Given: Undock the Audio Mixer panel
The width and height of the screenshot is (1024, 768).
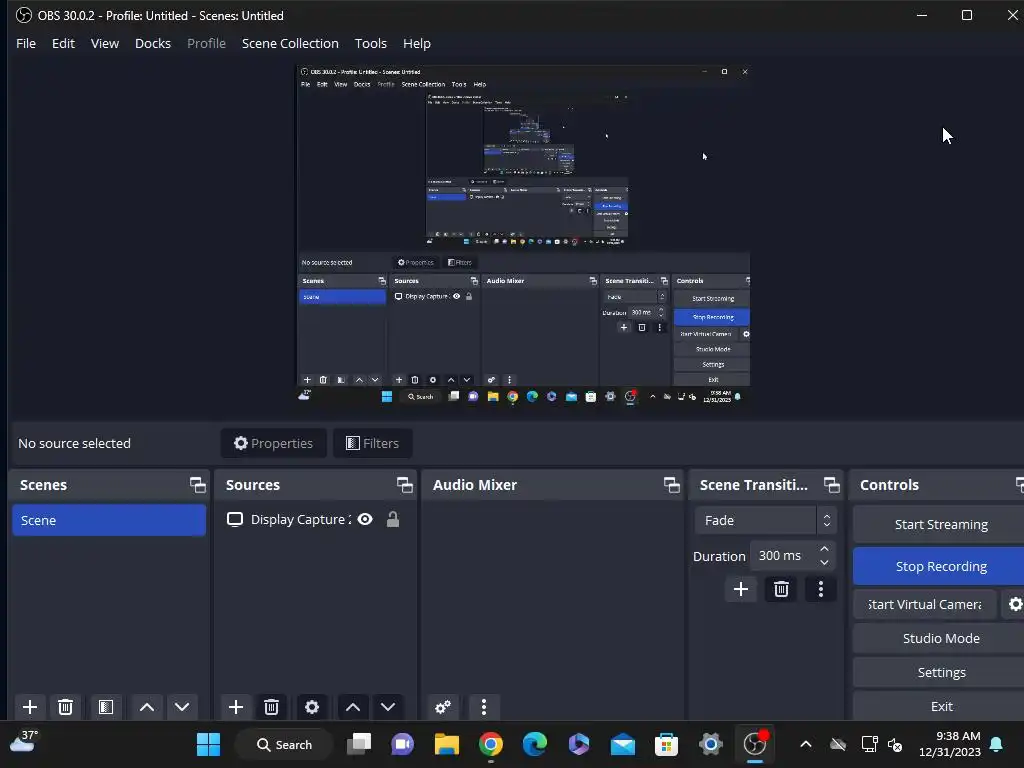Looking at the screenshot, I should click(671, 485).
